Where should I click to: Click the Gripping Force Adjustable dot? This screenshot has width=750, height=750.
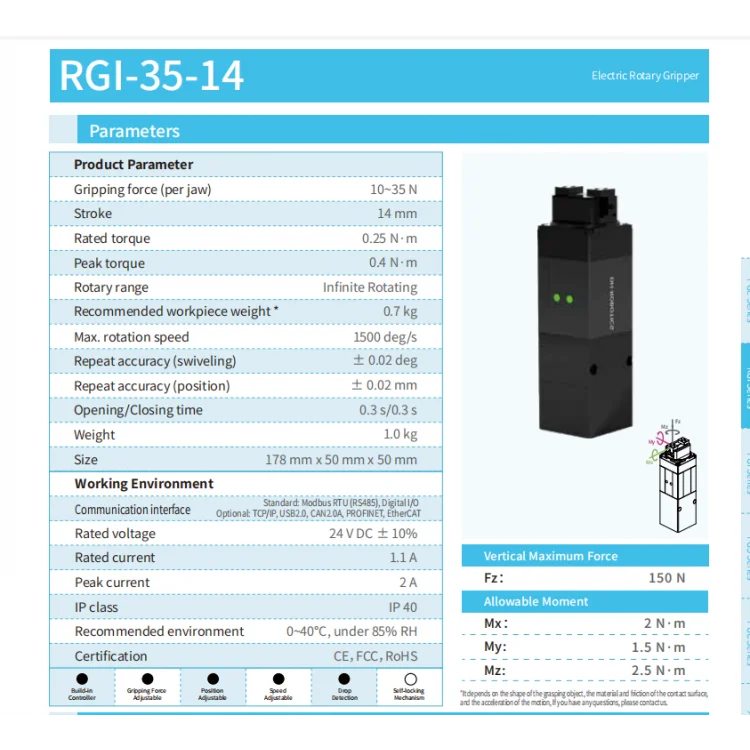click(x=147, y=679)
